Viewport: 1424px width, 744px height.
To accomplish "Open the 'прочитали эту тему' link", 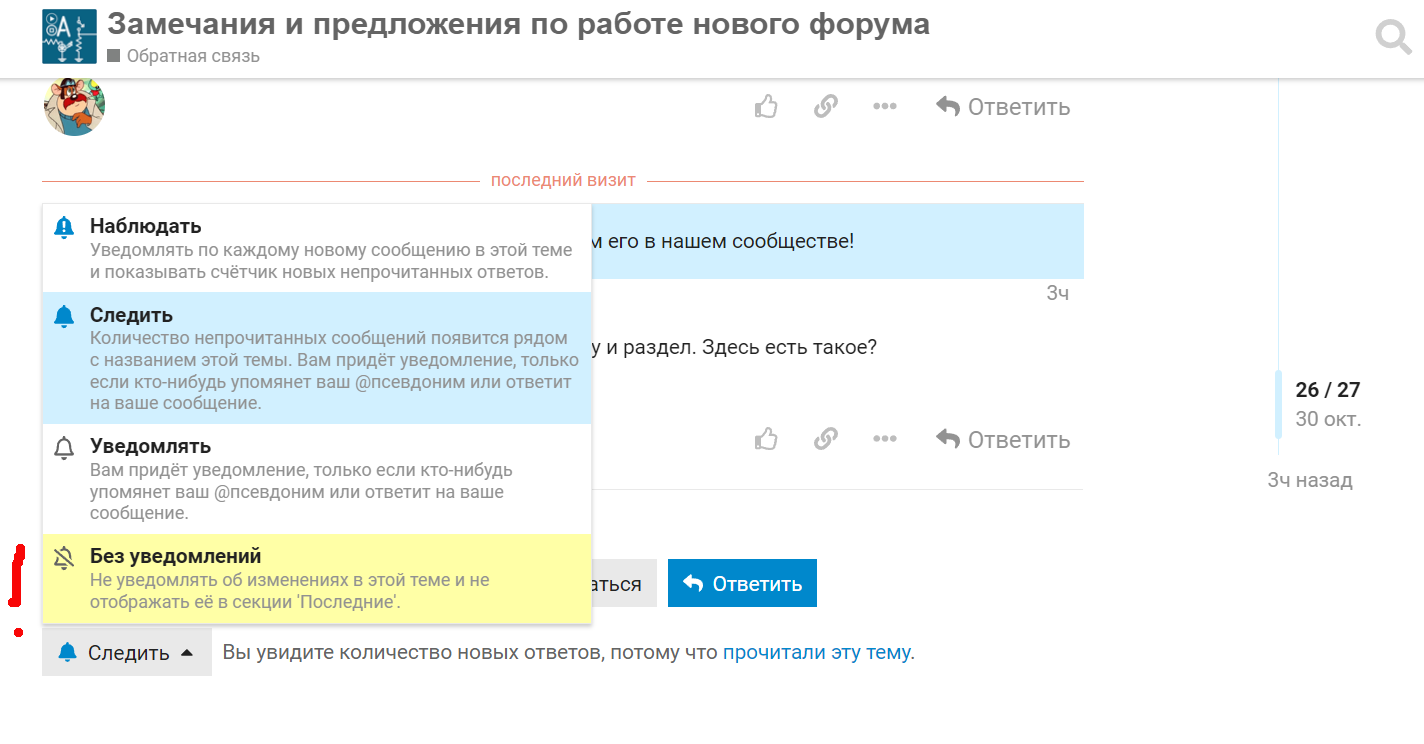I will tap(816, 653).
